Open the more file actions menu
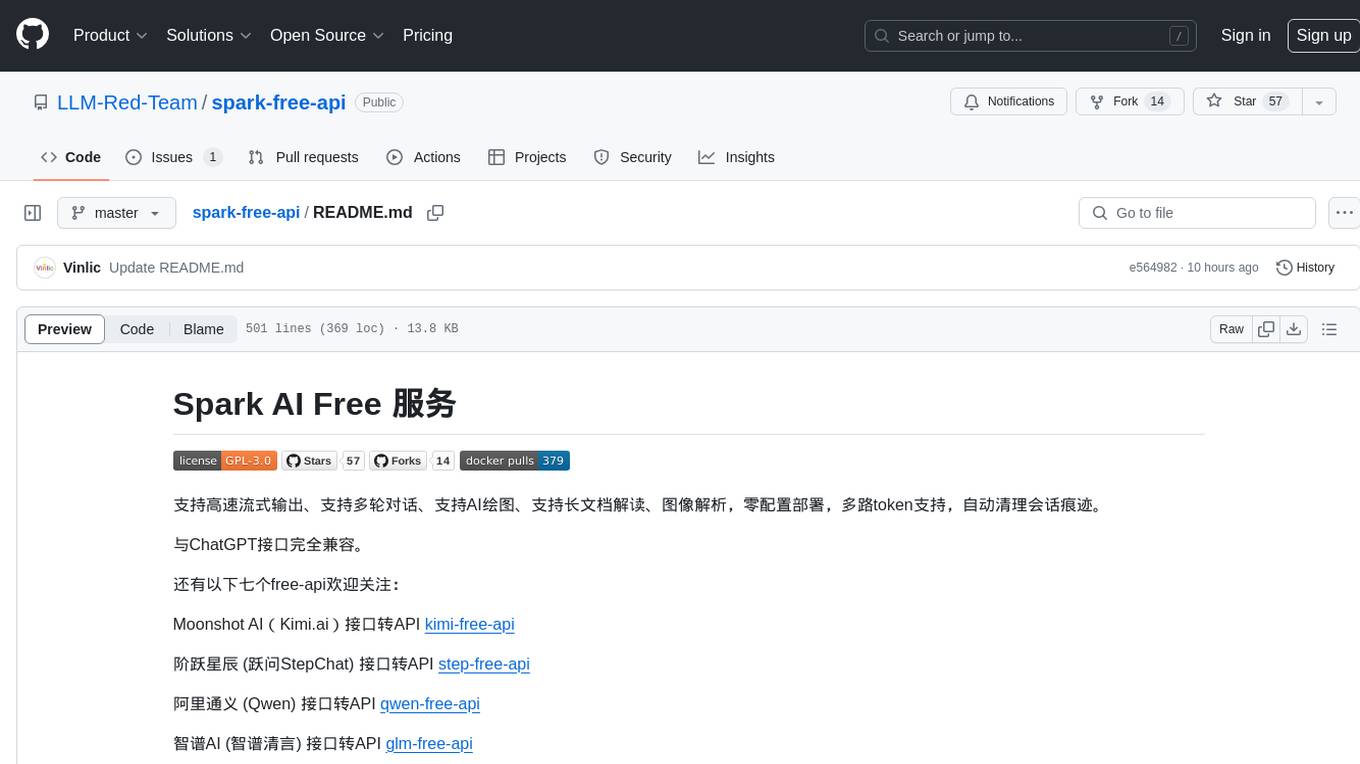The image size is (1360, 764). (x=1344, y=213)
